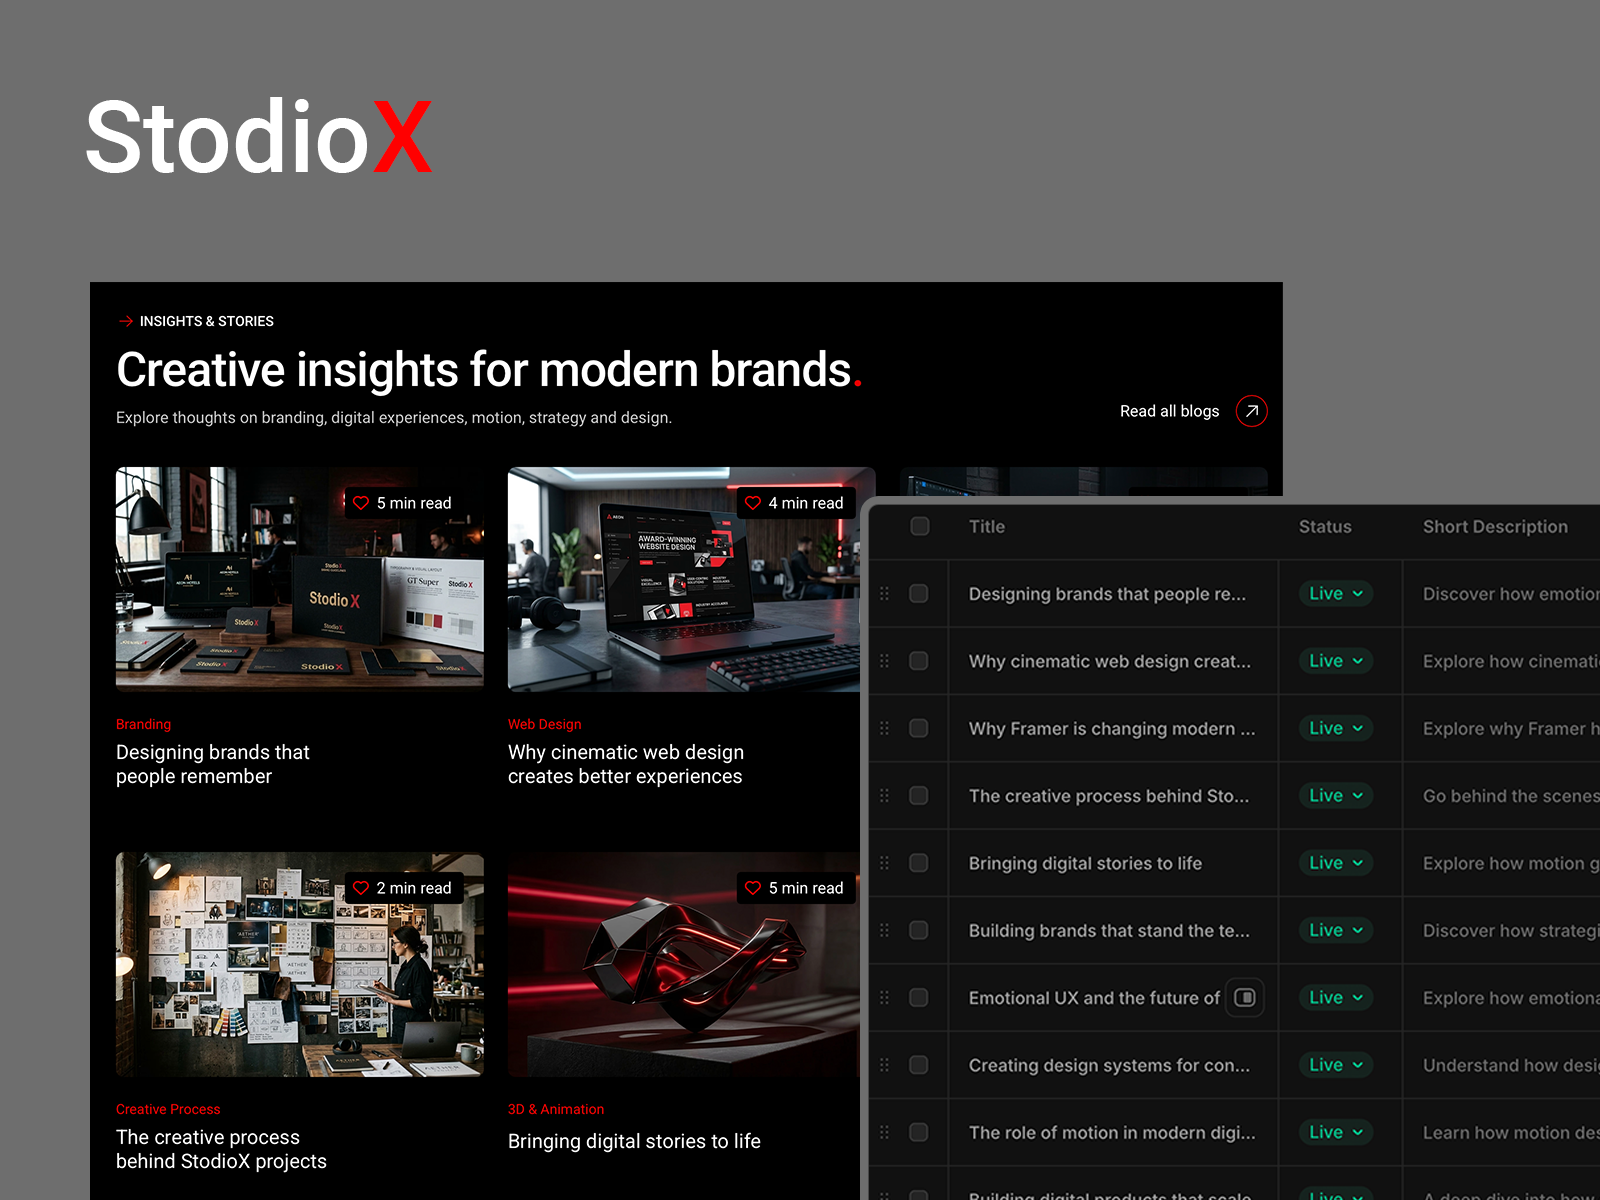Click drag handle of Emotional UX row
Image resolution: width=1600 pixels, height=1200 pixels.
coord(884,998)
